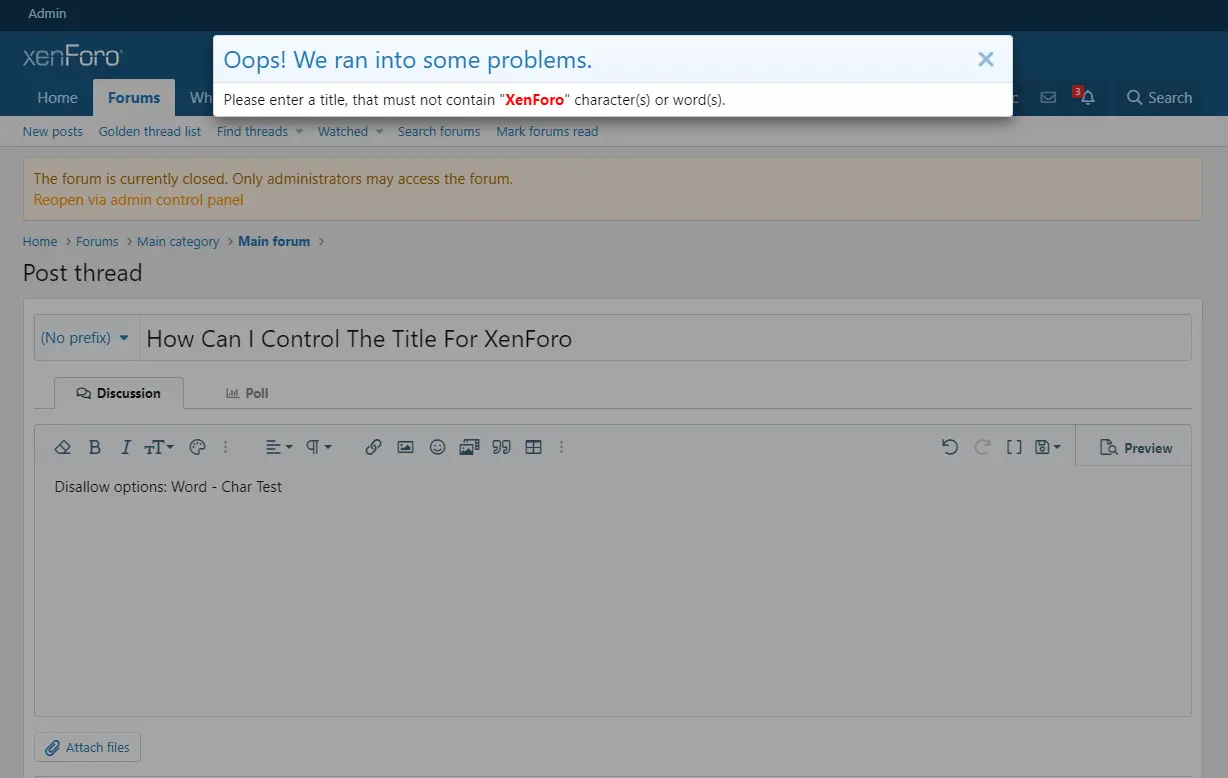
Task: Toggle BB code mode with bracket icon
Action: coord(1014,447)
